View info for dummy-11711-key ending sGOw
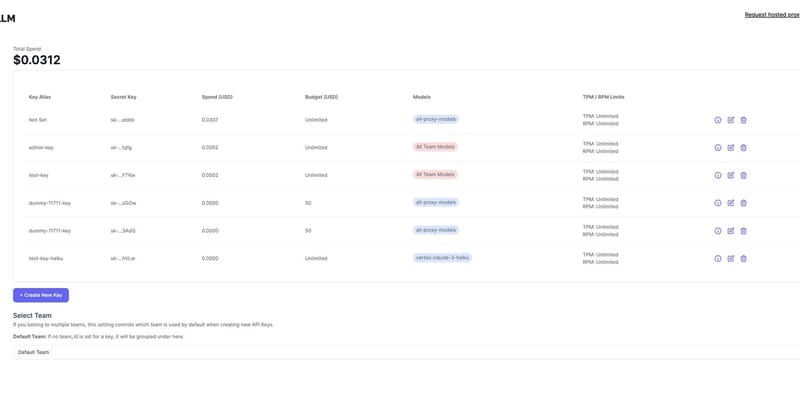The height and width of the screenshot is (400, 800). tap(717, 203)
